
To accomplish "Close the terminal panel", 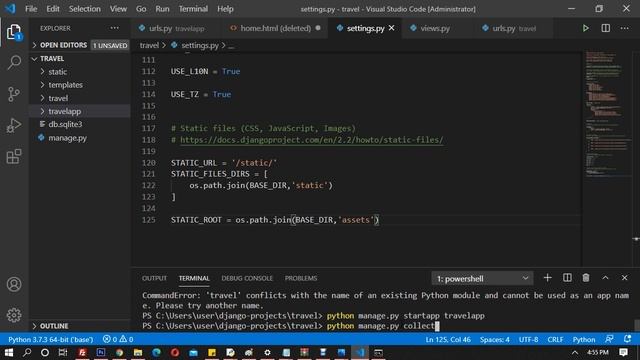I will click(x=624, y=278).
